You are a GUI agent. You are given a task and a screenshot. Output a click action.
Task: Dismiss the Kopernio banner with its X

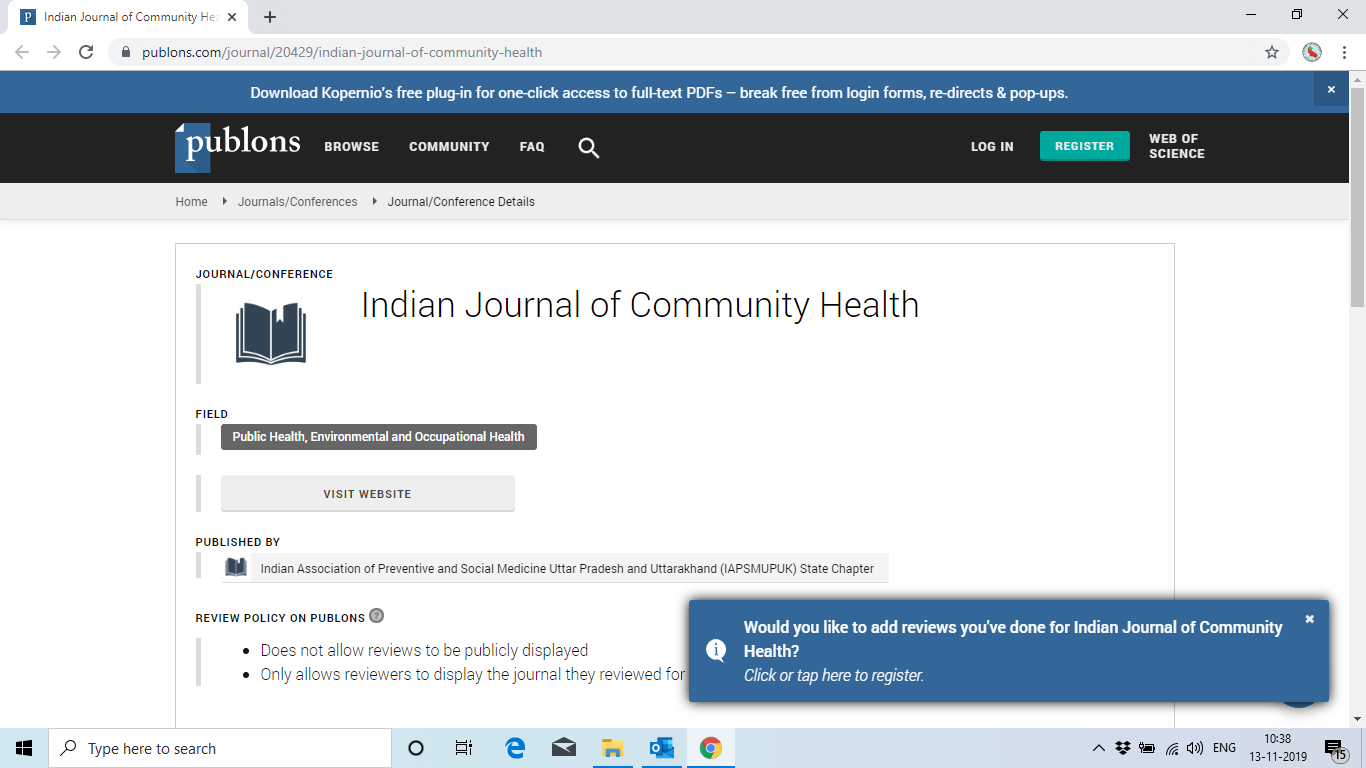point(1331,90)
